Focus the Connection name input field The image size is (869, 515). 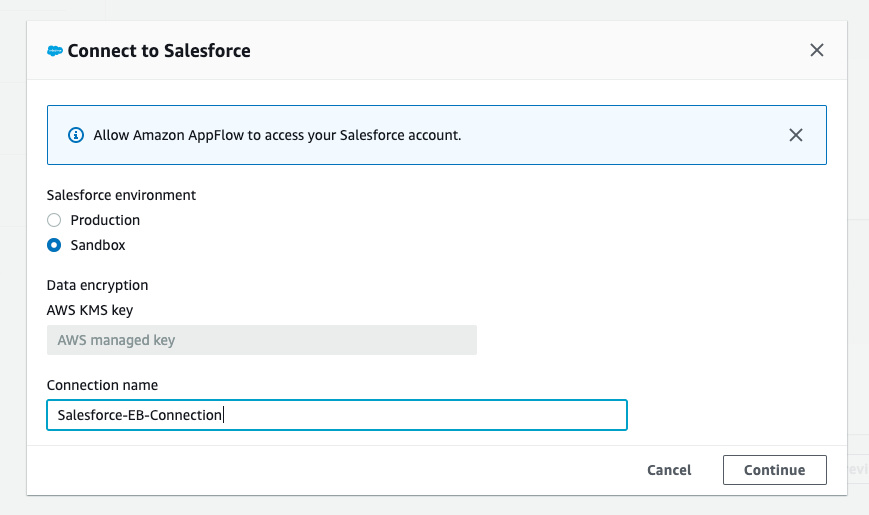pyautogui.click(x=336, y=415)
